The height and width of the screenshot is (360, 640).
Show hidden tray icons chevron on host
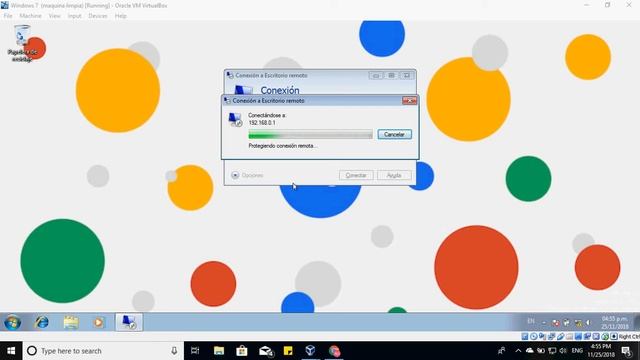pyautogui.click(x=518, y=351)
